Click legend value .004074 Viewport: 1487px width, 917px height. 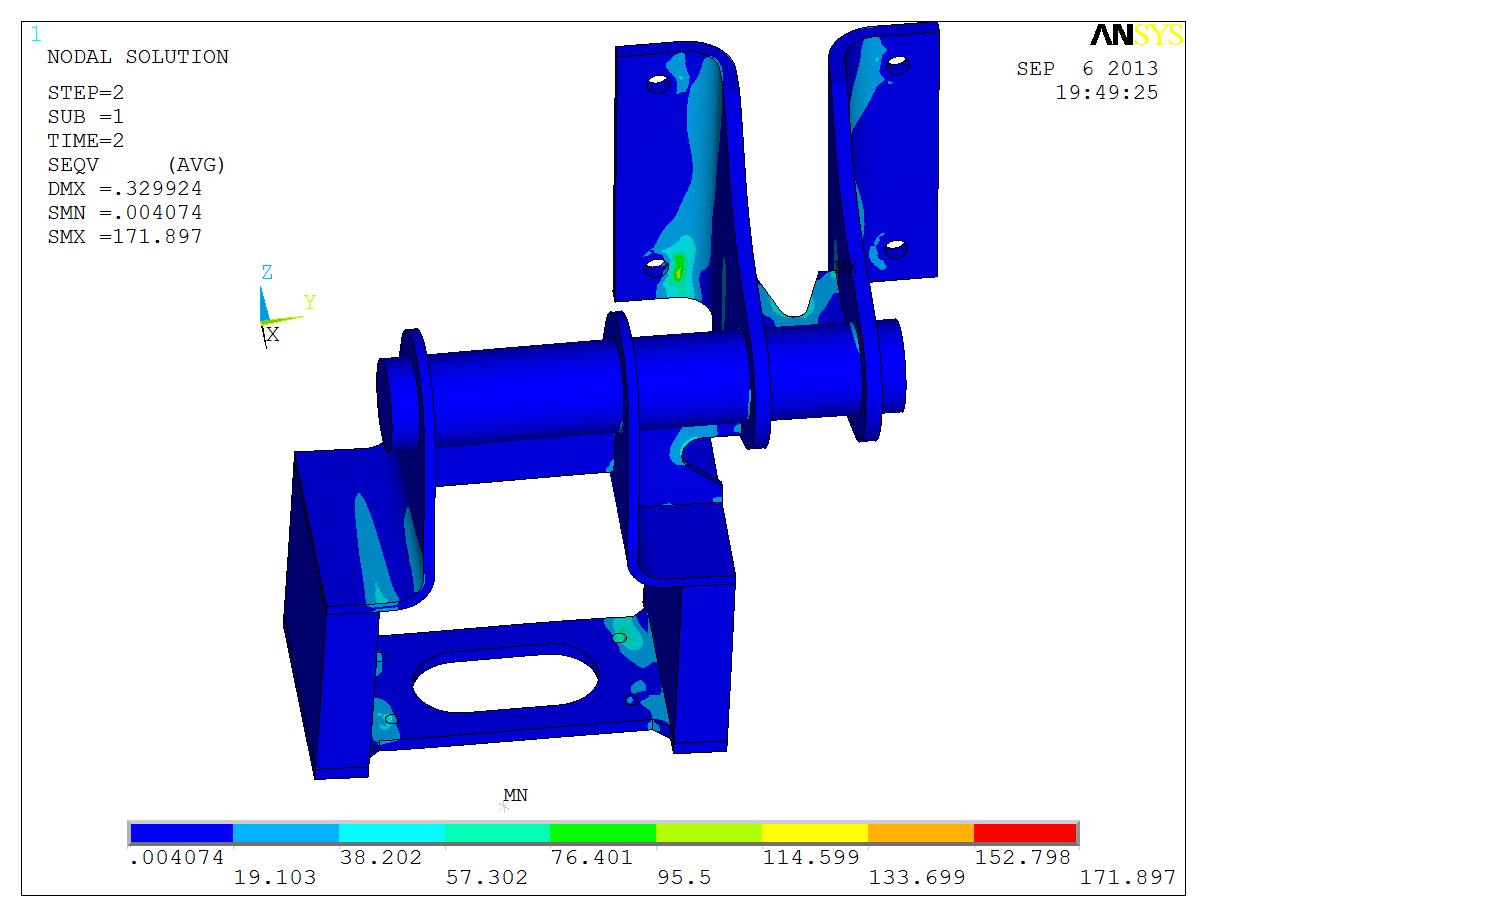click(x=177, y=858)
